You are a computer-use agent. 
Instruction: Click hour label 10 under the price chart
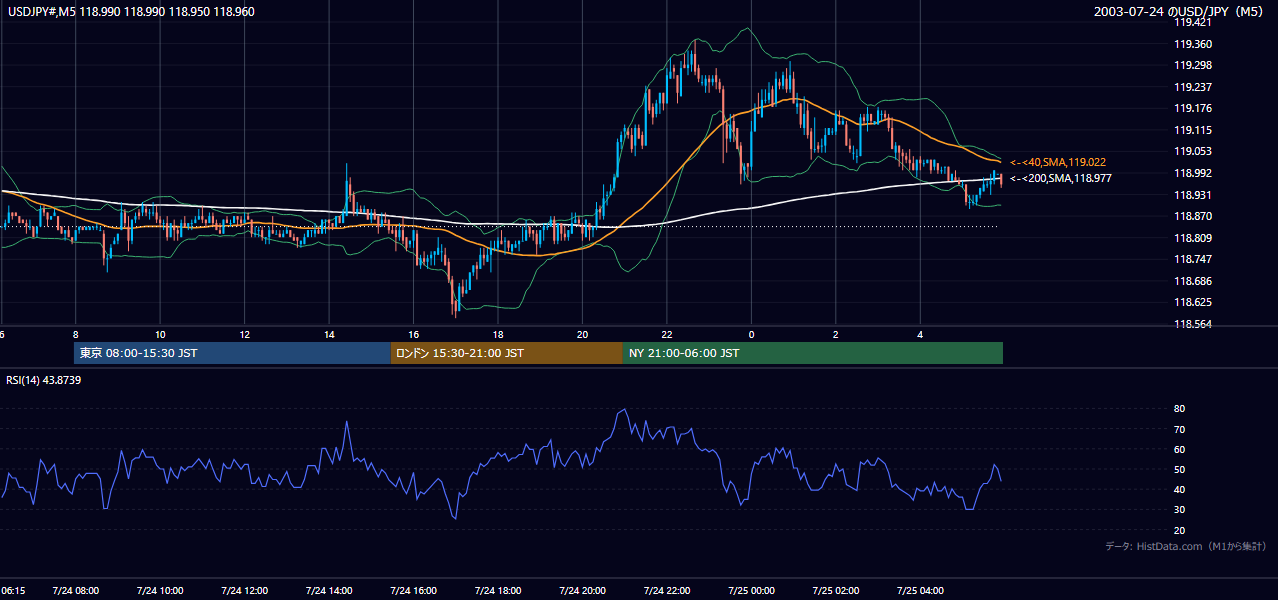pyautogui.click(x=160, y=335)
